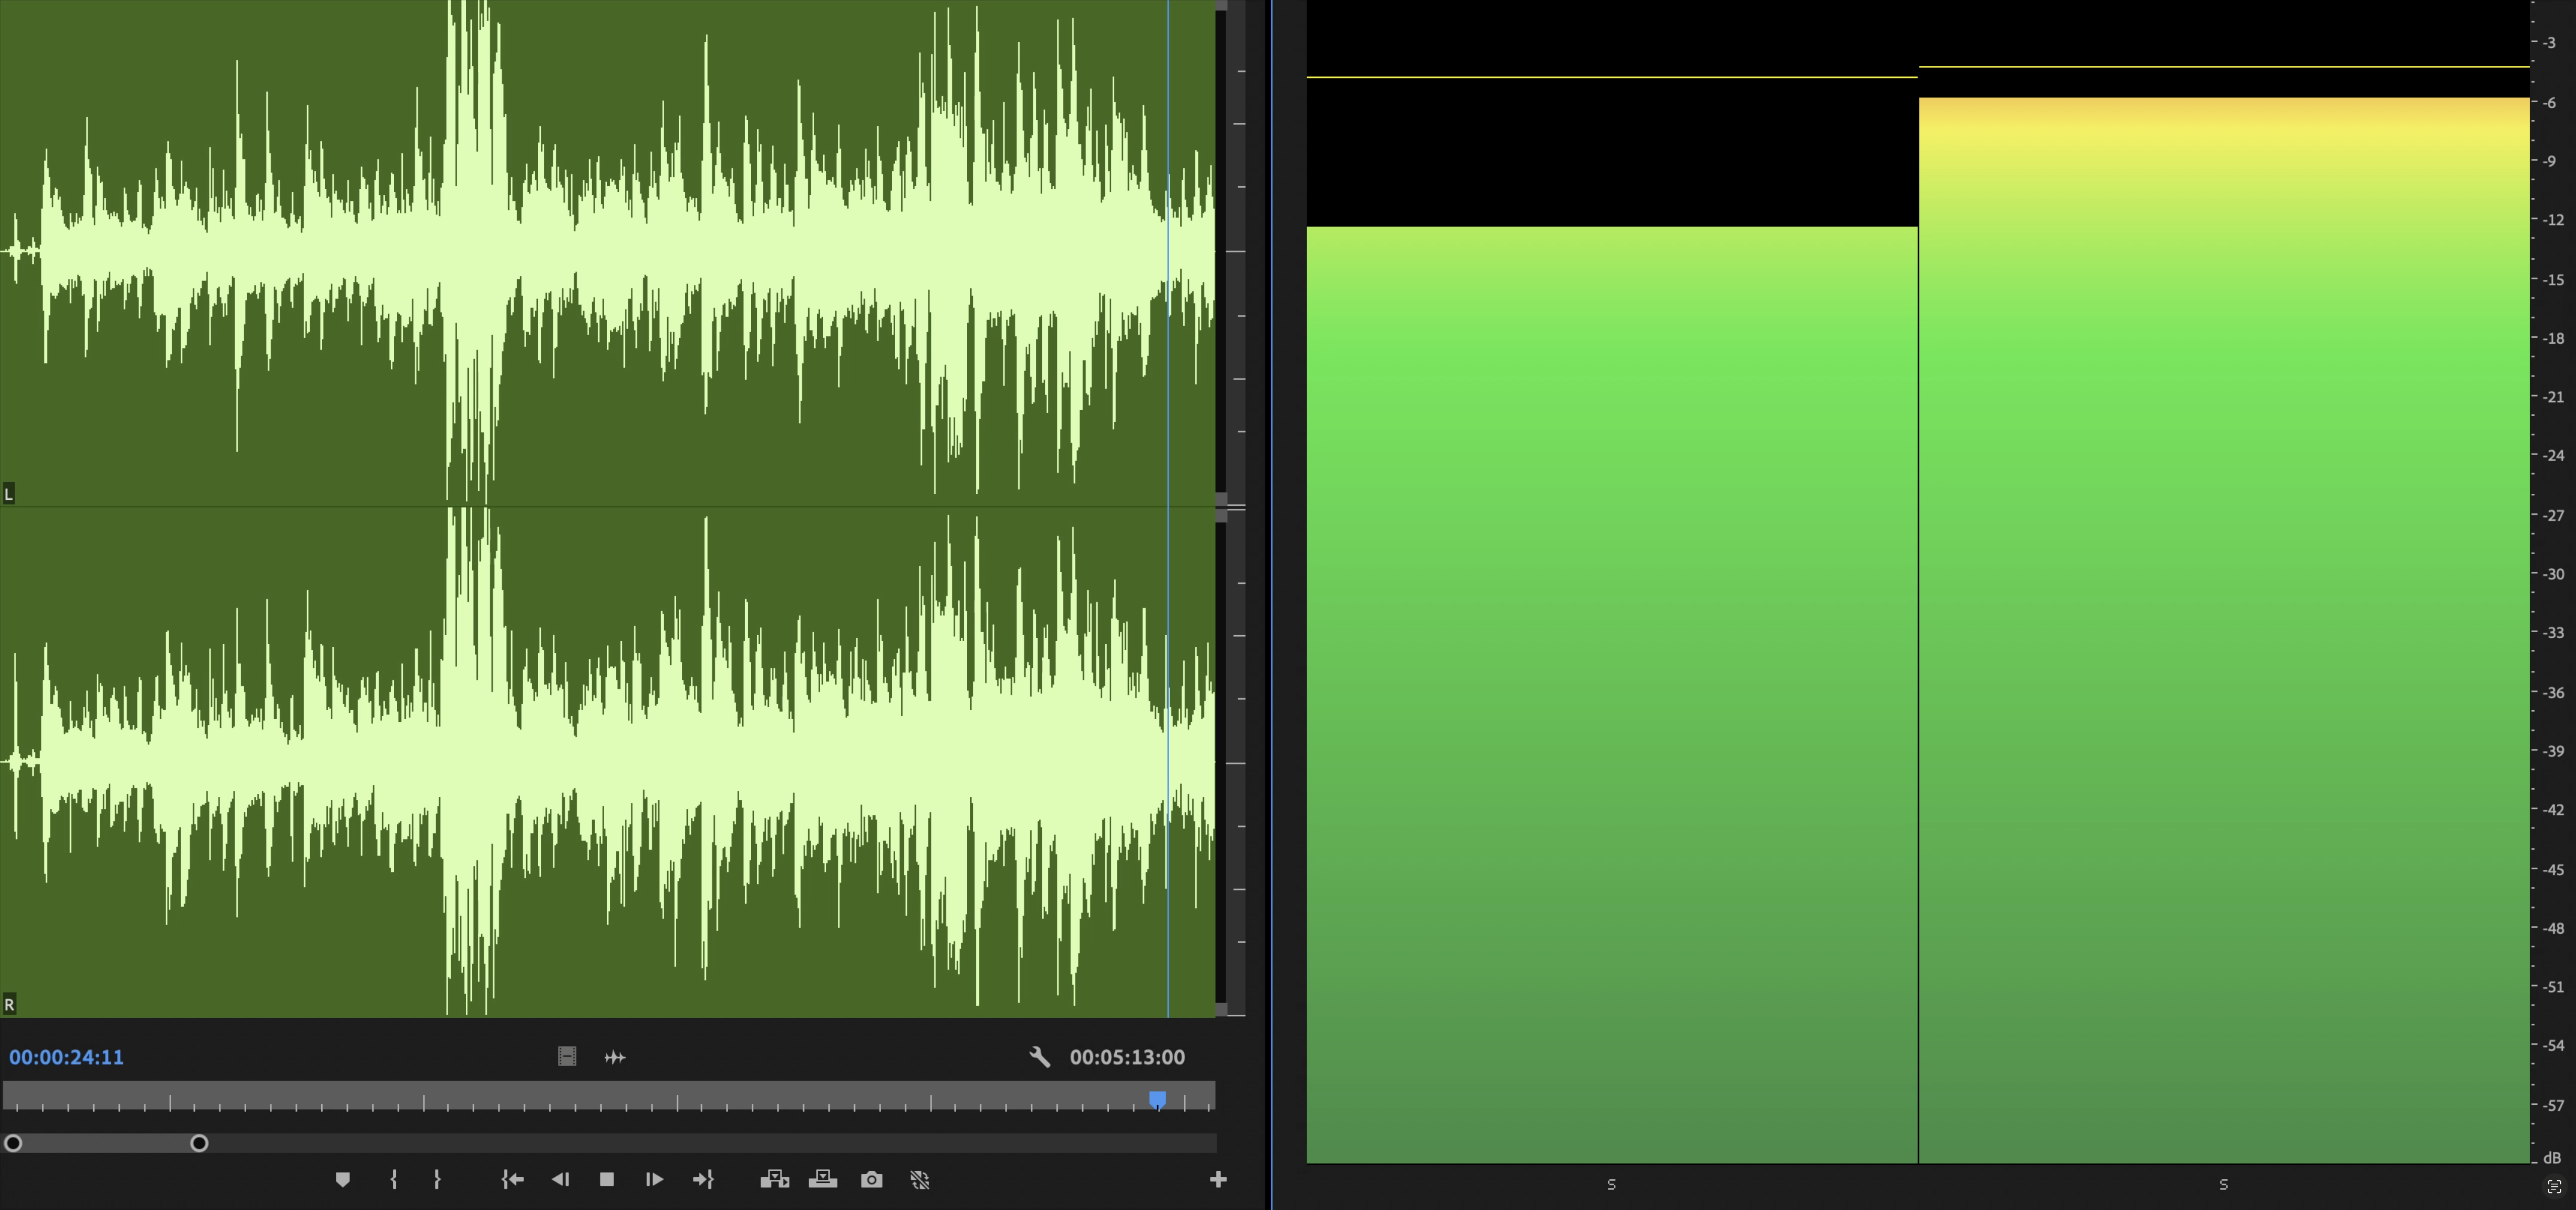Click the Drag Video Only filmstrip icon
The image size is (2576, 1210).
click(x=567, y=1057)
